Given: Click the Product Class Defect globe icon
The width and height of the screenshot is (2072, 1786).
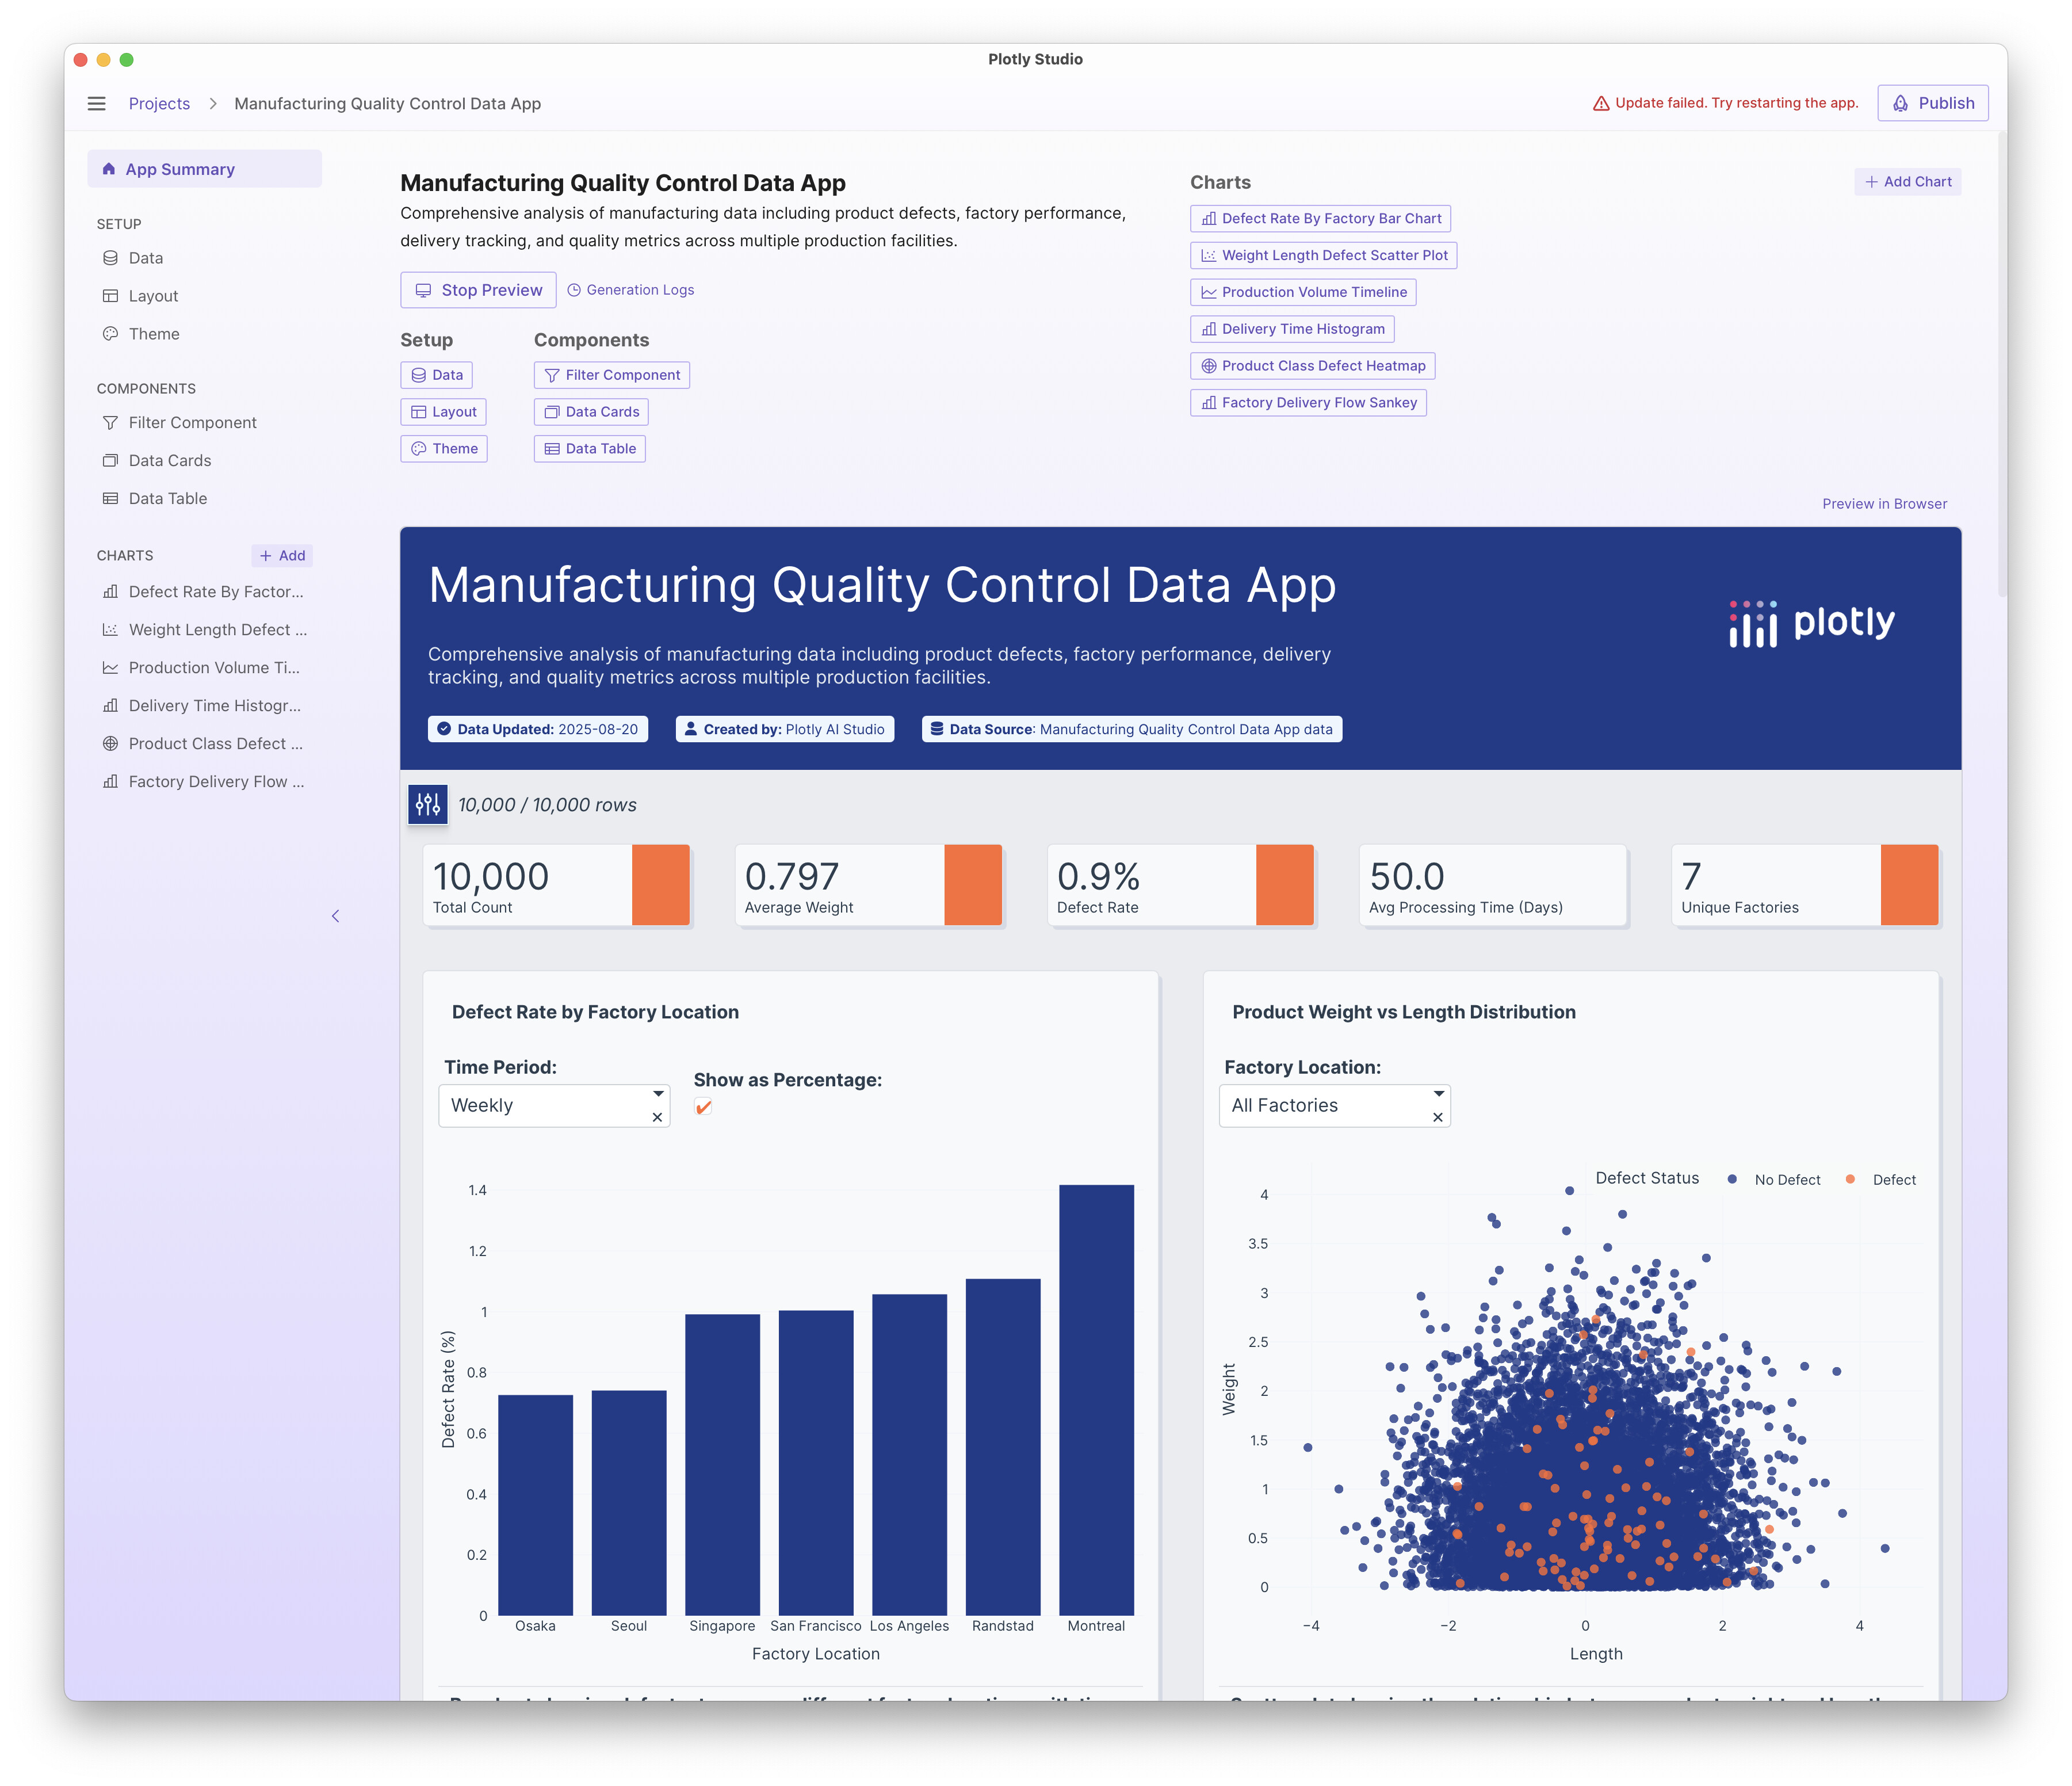Looking at the screenshot, I should (110, 744).
